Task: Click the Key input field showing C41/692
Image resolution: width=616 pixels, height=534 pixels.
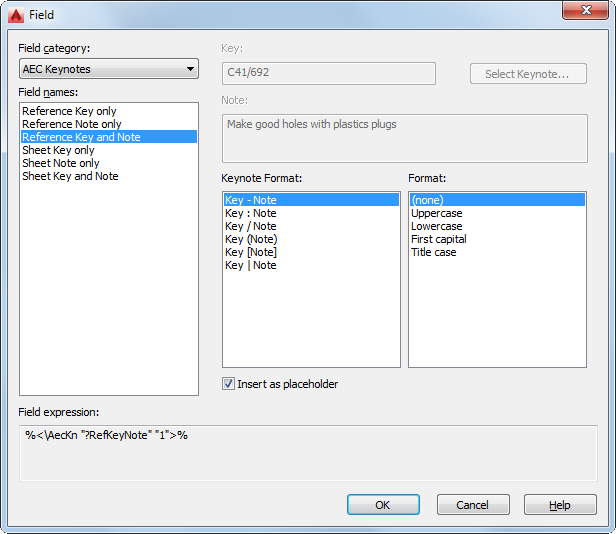Action: (329, 73)
